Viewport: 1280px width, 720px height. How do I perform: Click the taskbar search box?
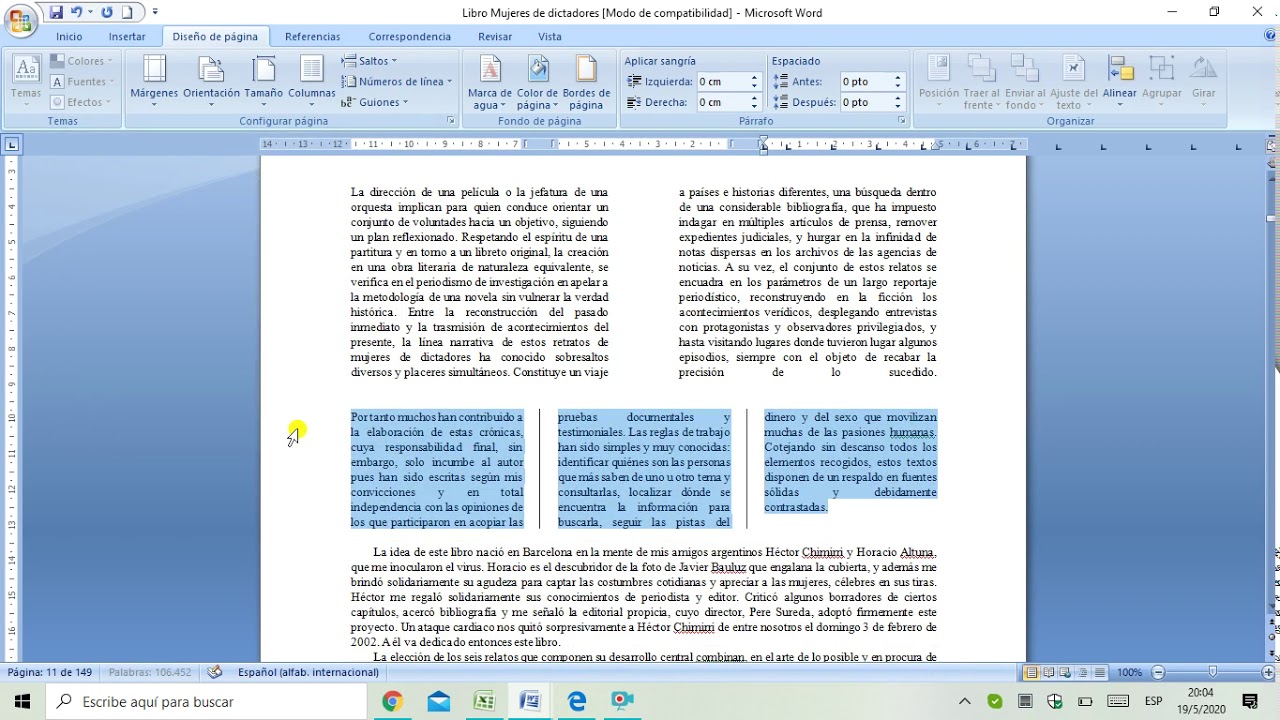click(207, 702)
